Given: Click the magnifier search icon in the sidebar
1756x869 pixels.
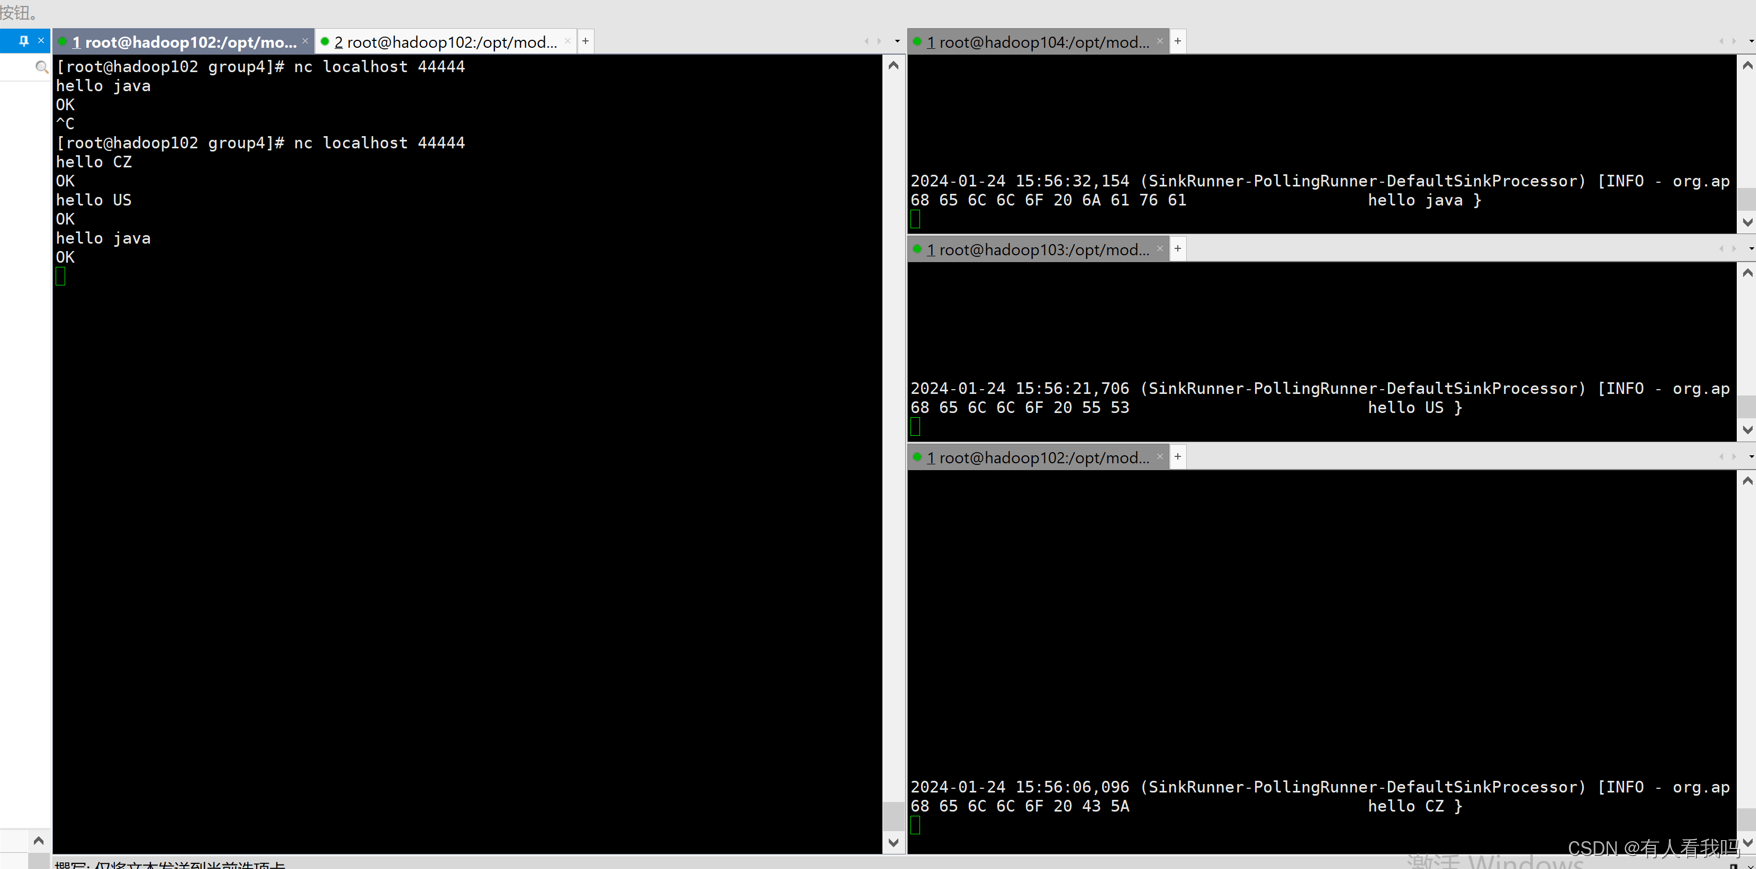Looking at the screenshot, I should [41, 67].
